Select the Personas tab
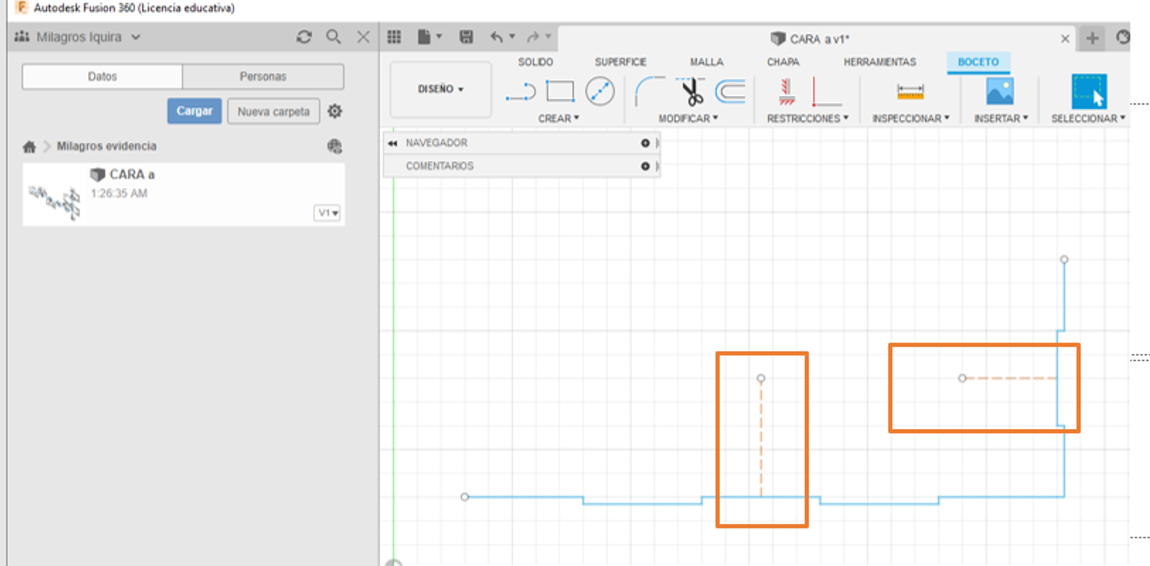 click(263, 76)
